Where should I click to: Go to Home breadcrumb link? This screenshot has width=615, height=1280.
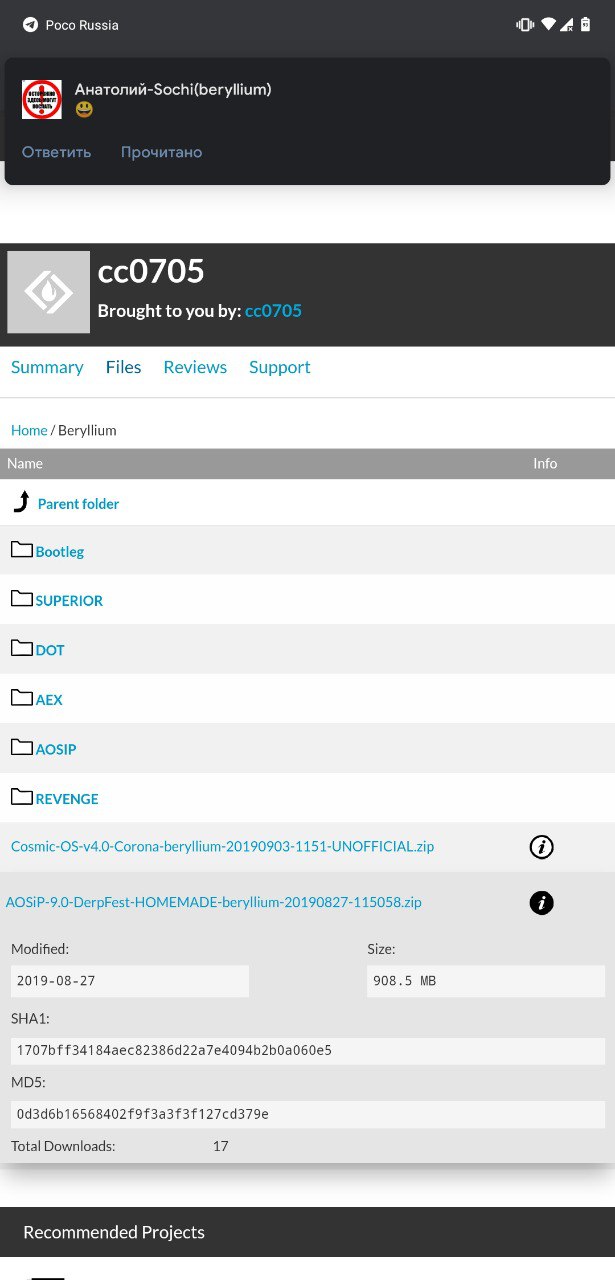click(x=29, y=430)
